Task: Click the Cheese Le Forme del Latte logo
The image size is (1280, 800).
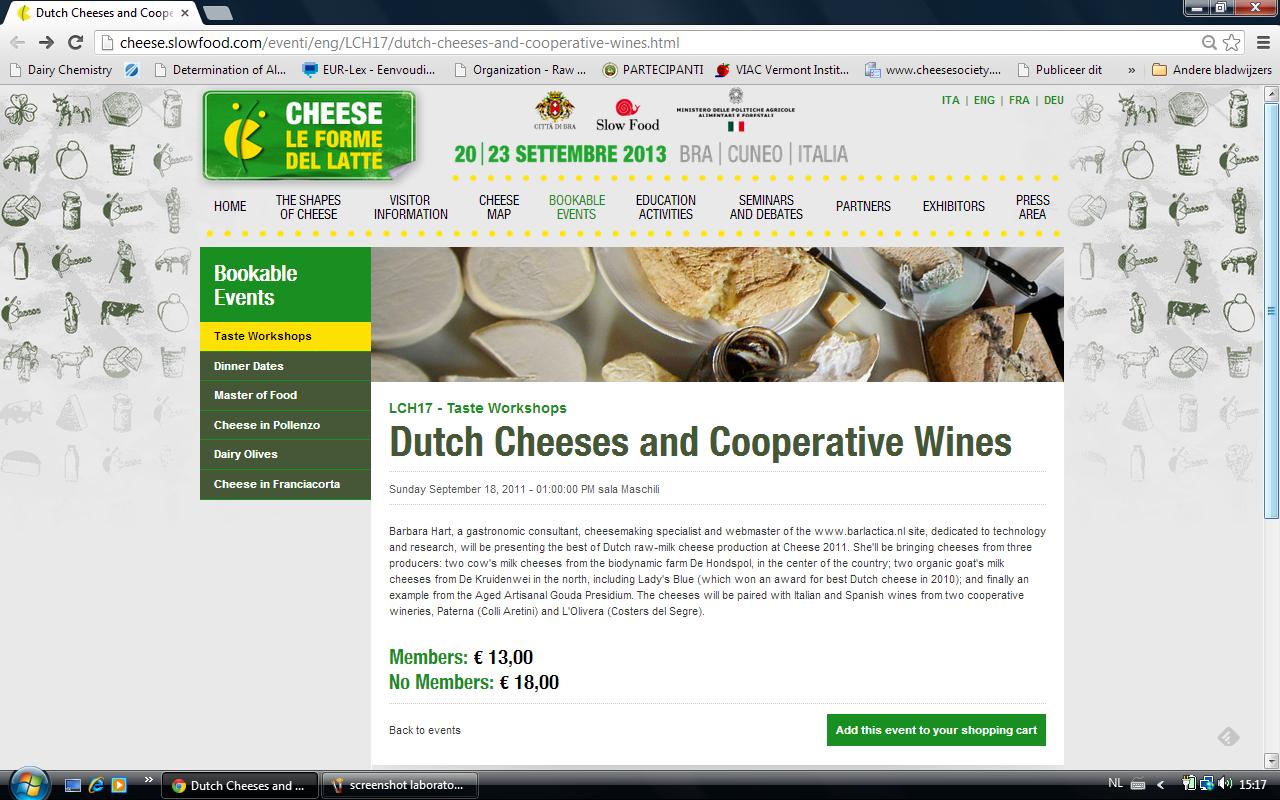Action: click(x=308, y=135)
